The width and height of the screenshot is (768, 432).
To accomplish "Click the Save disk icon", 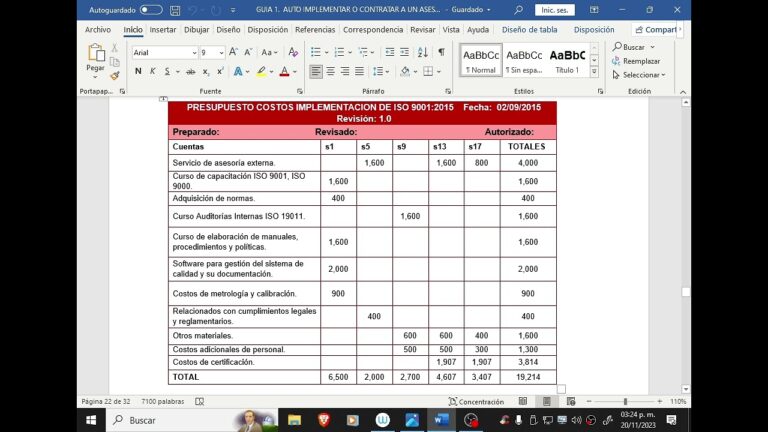I will pos(175,10).
